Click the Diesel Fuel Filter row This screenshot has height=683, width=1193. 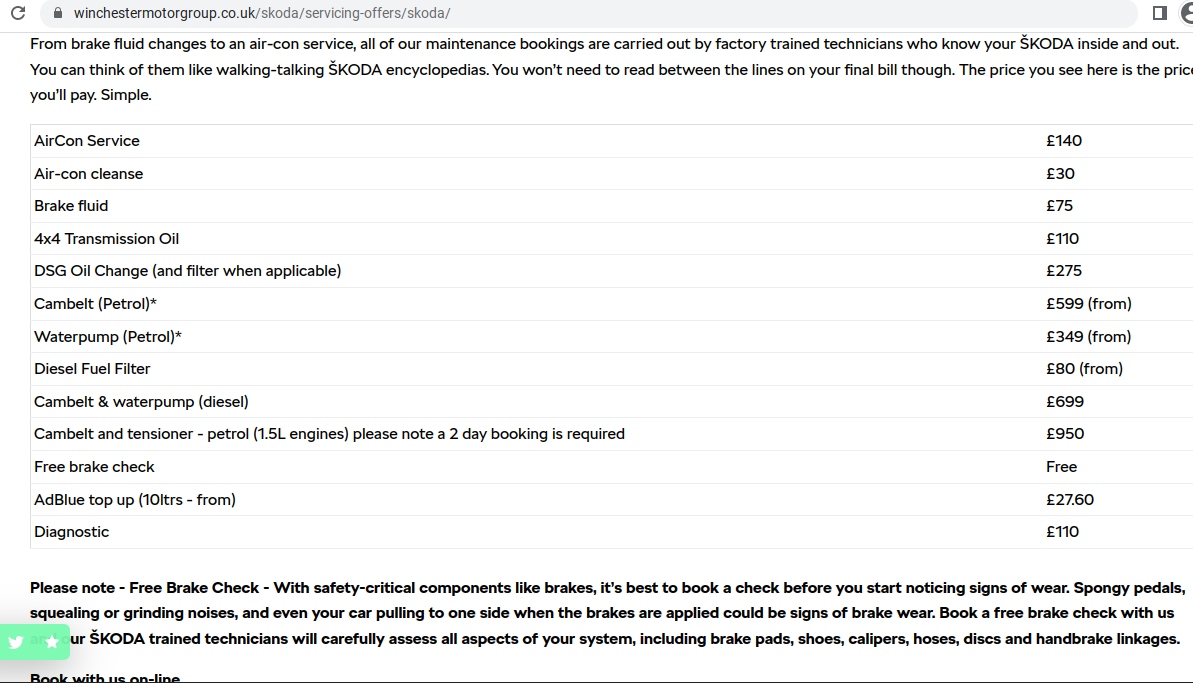pyautogui.click(x=92, y=369)
